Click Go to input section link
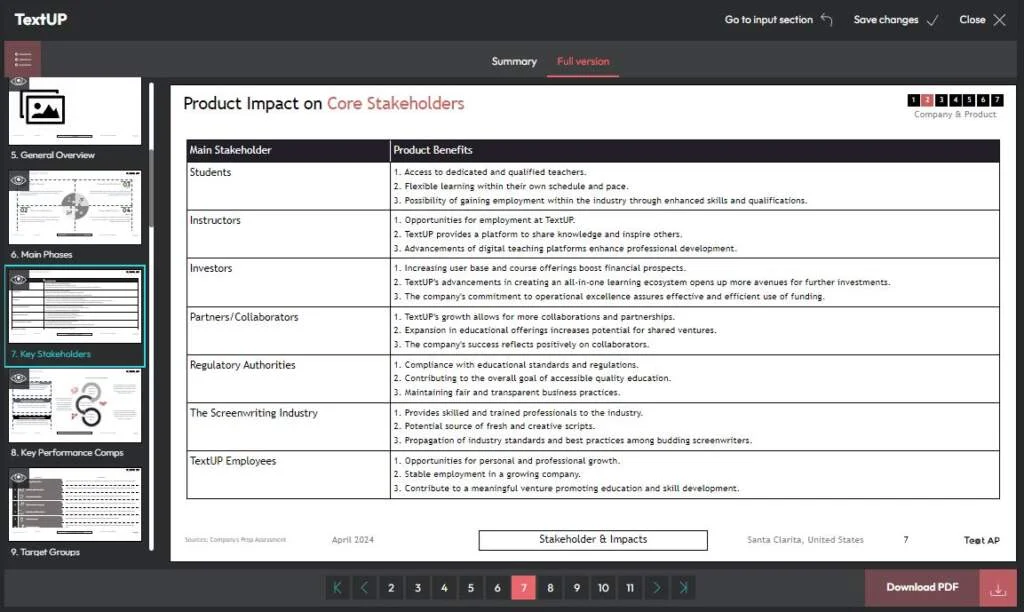Image resolution: width=1024 pixels, height=612 pixels. point(769,20)
